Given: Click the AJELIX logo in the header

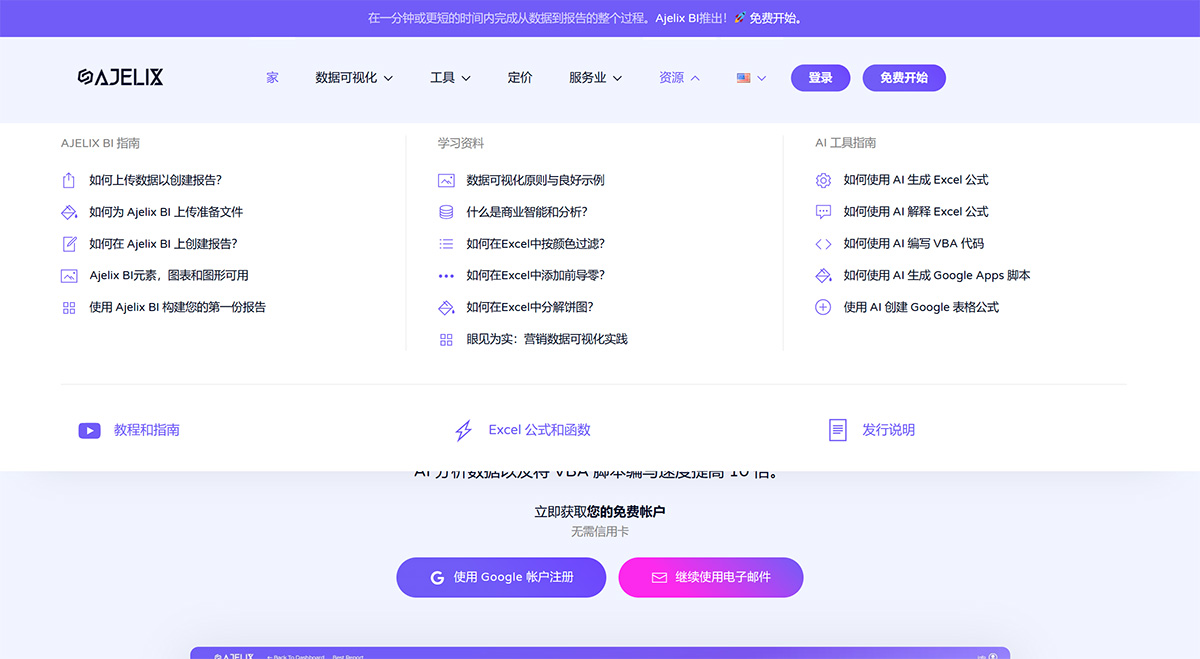Looking at the screenshot, I should click(x=120, y=77).
